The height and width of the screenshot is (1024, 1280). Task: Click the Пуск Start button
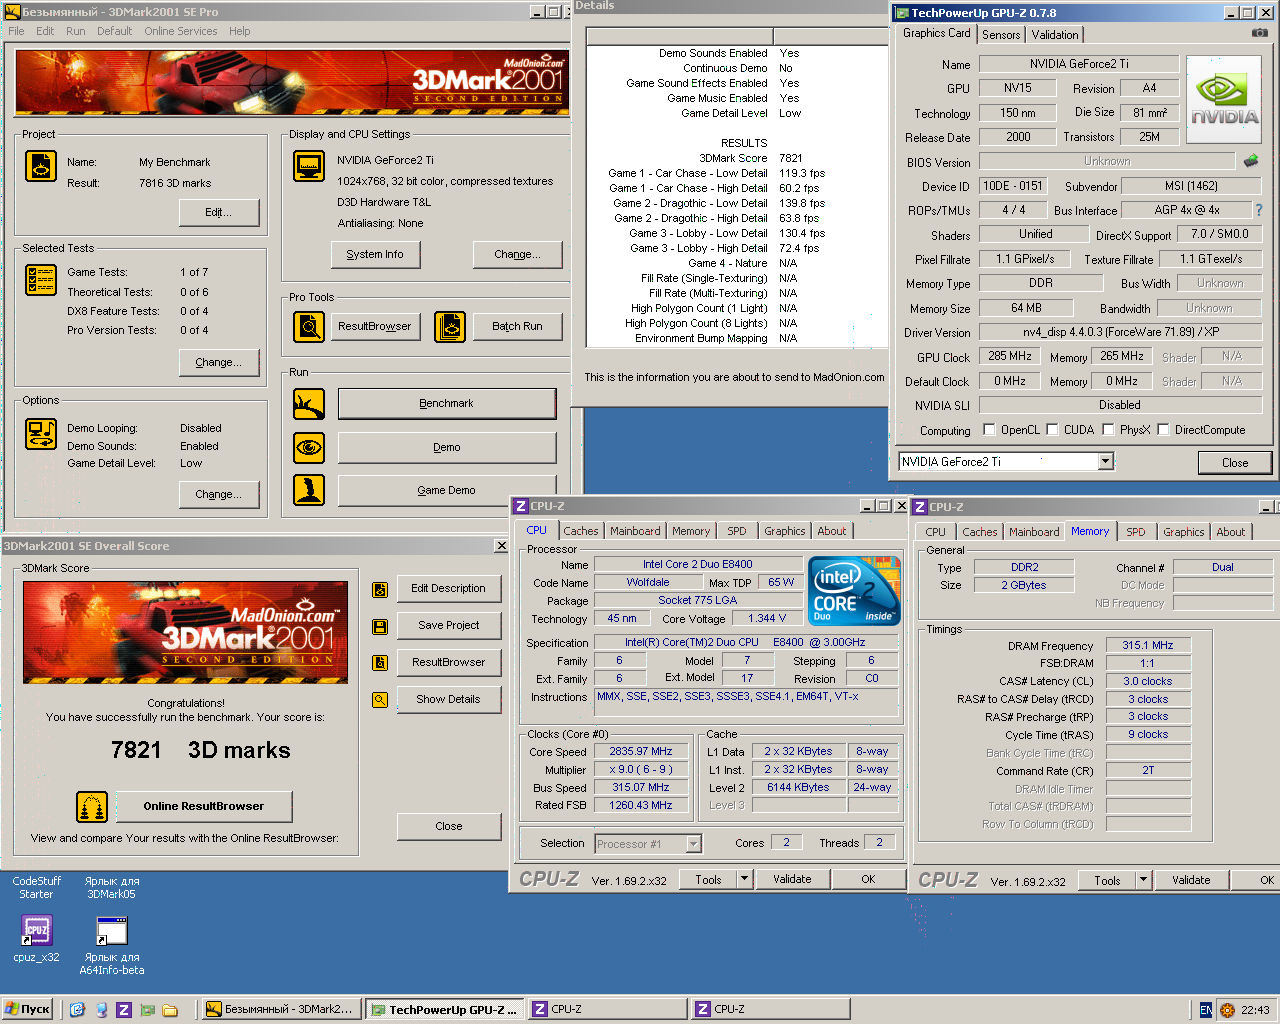(27, 1010)
